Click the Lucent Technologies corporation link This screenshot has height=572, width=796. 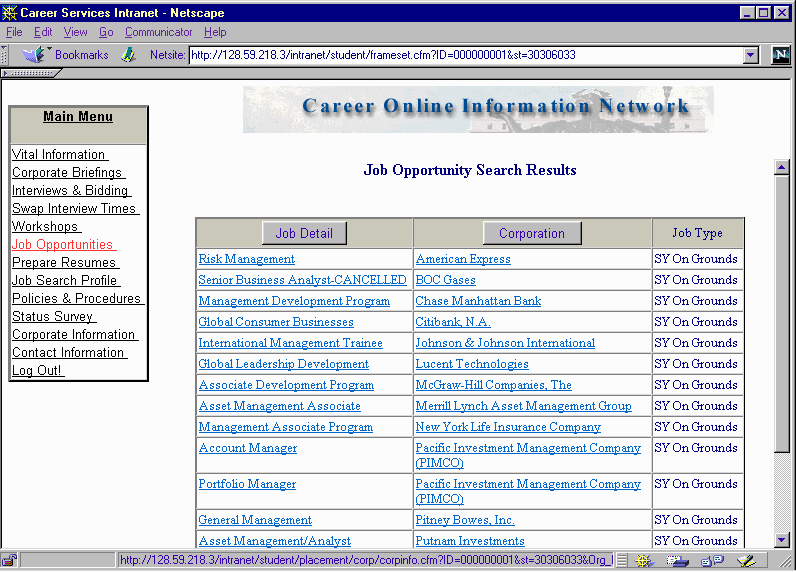(472, 364)
